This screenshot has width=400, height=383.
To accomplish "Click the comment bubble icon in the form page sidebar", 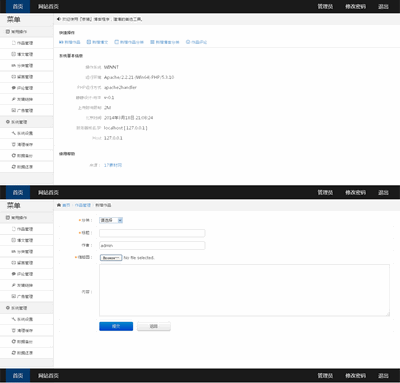I will pos(14,274).
